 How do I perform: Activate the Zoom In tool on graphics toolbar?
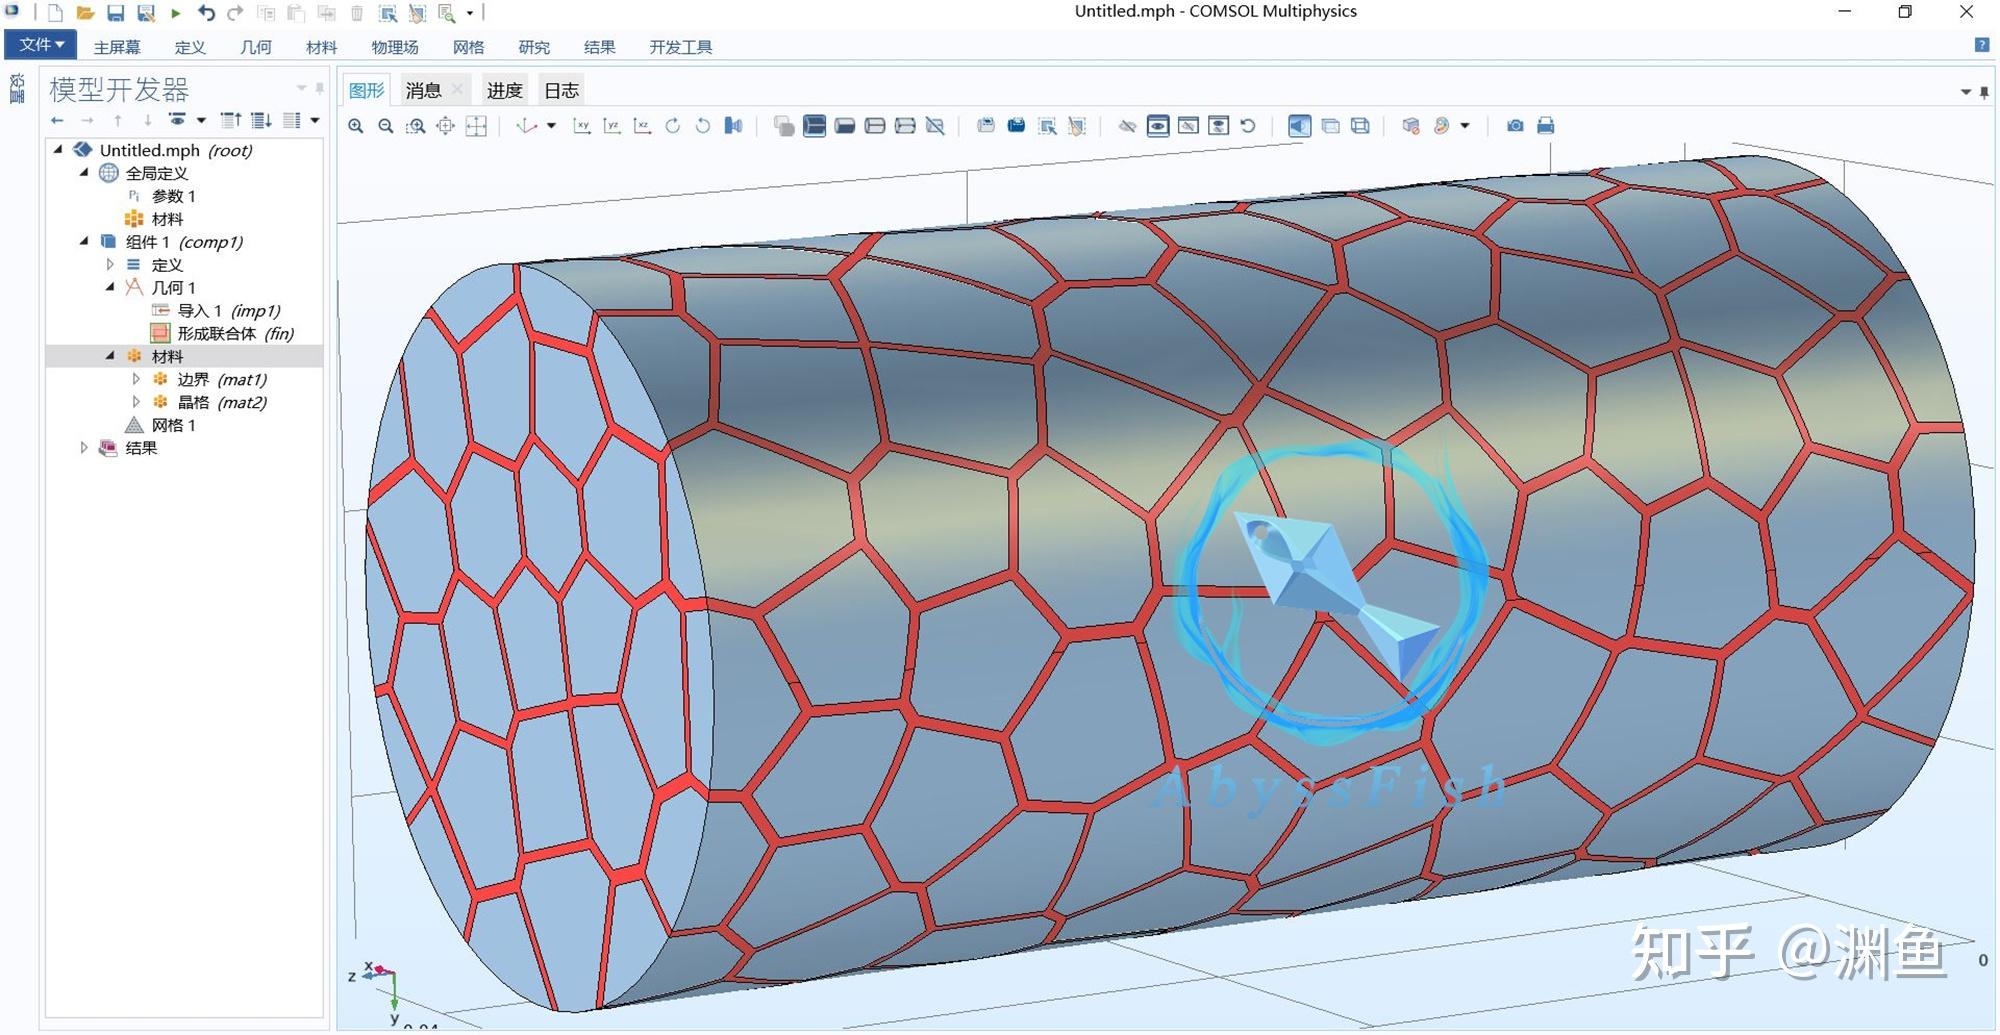point(355,126)
